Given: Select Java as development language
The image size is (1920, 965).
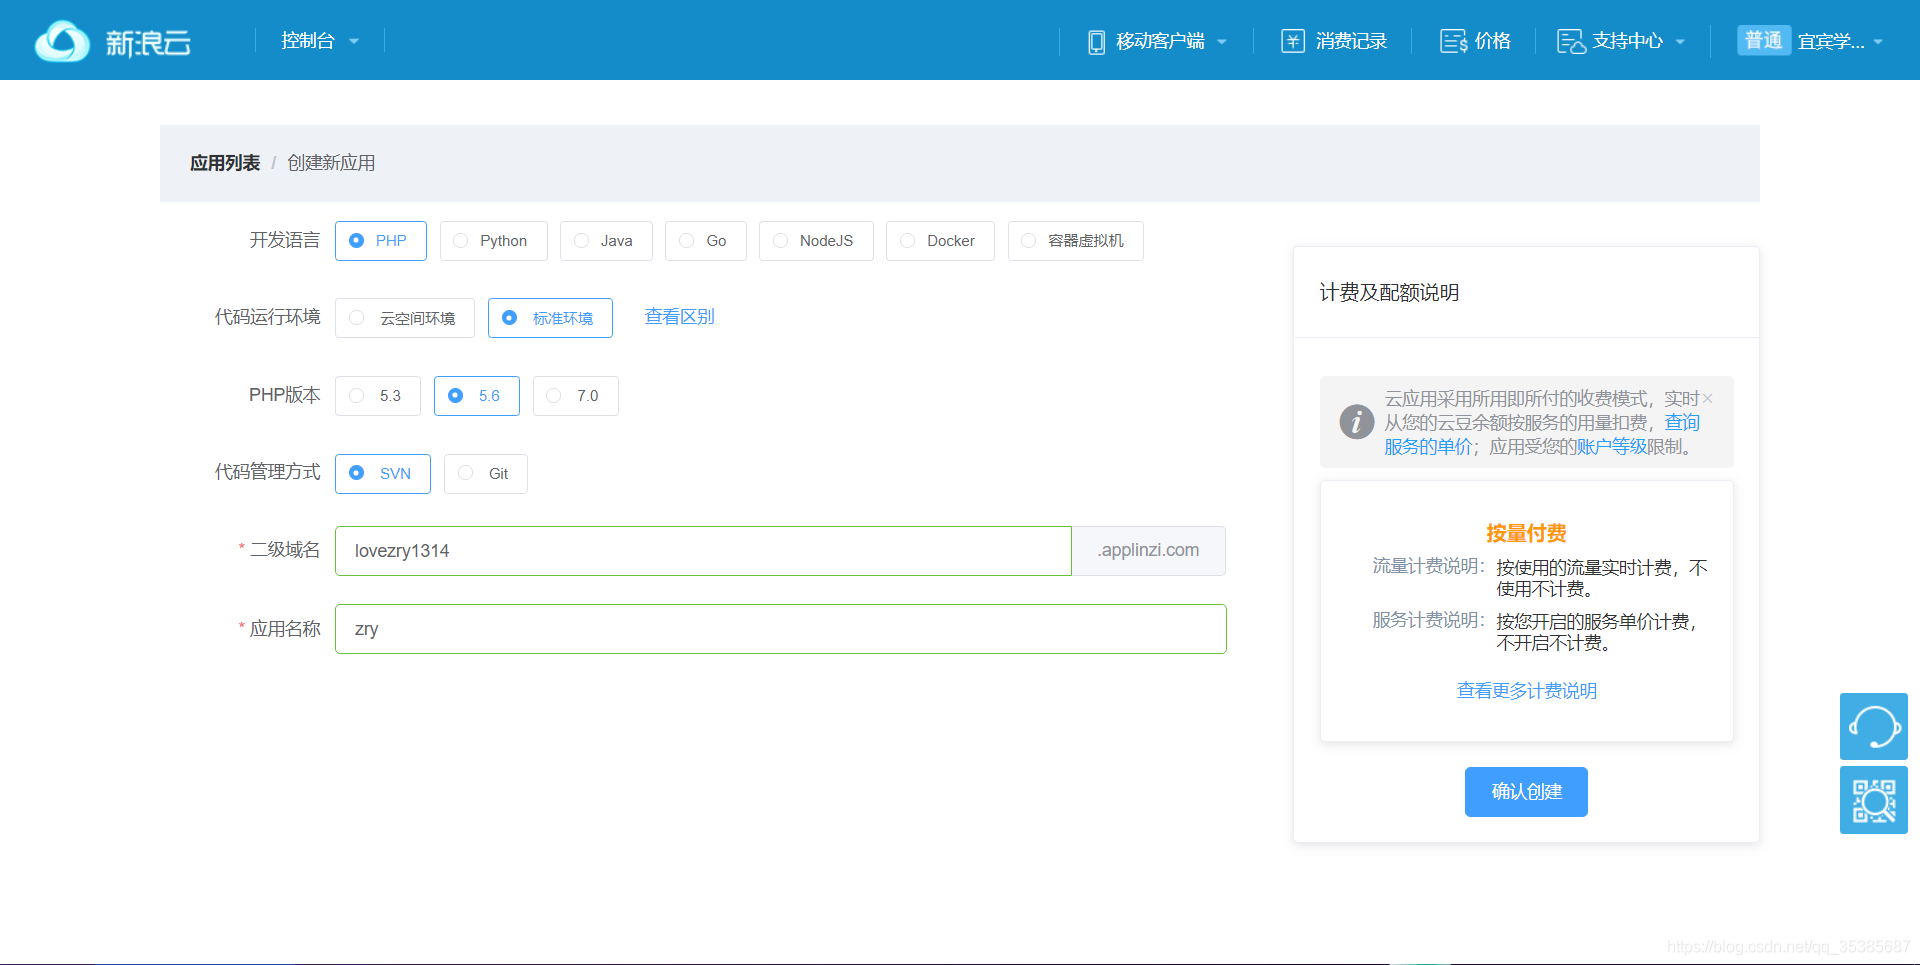Looking at the screenshot, I should pyautogui.click(x=606, y=241).
